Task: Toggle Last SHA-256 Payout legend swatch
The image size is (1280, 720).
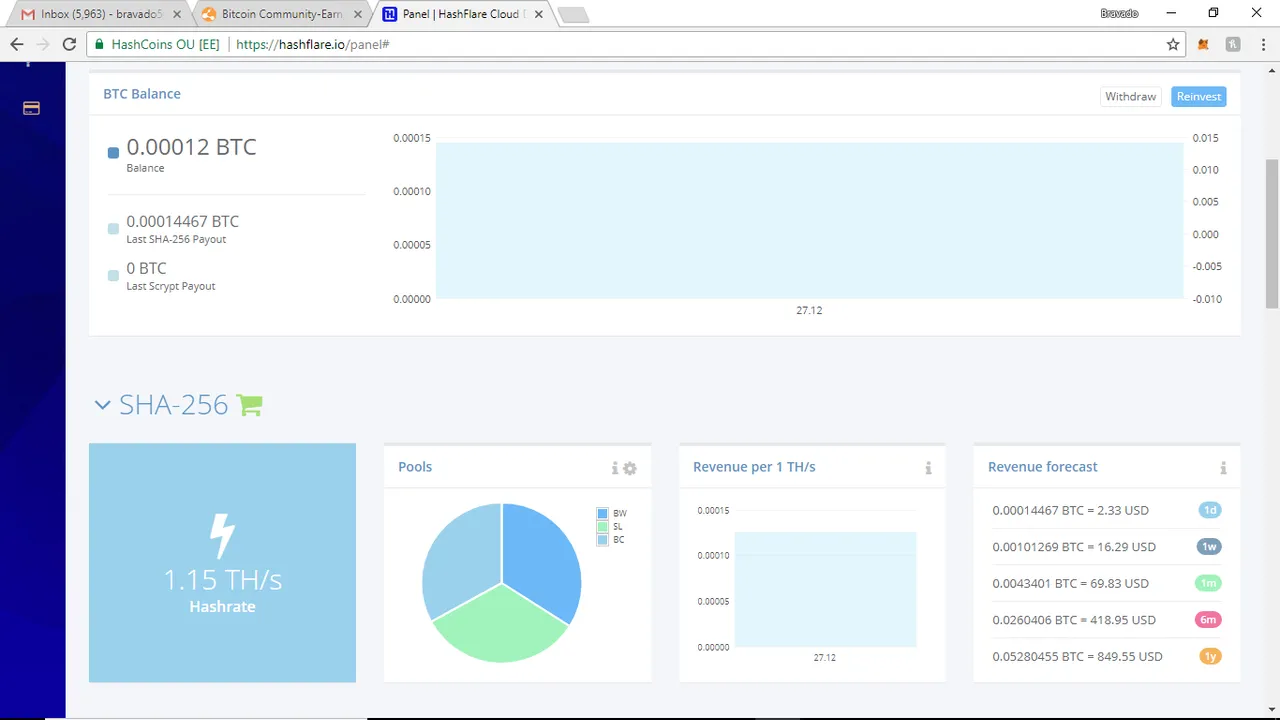Action: pos(113,229)
